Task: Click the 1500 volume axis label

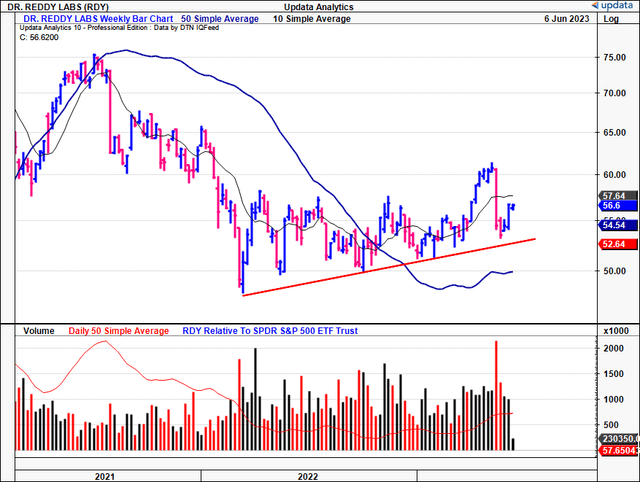Action: (x=614, y=374)
